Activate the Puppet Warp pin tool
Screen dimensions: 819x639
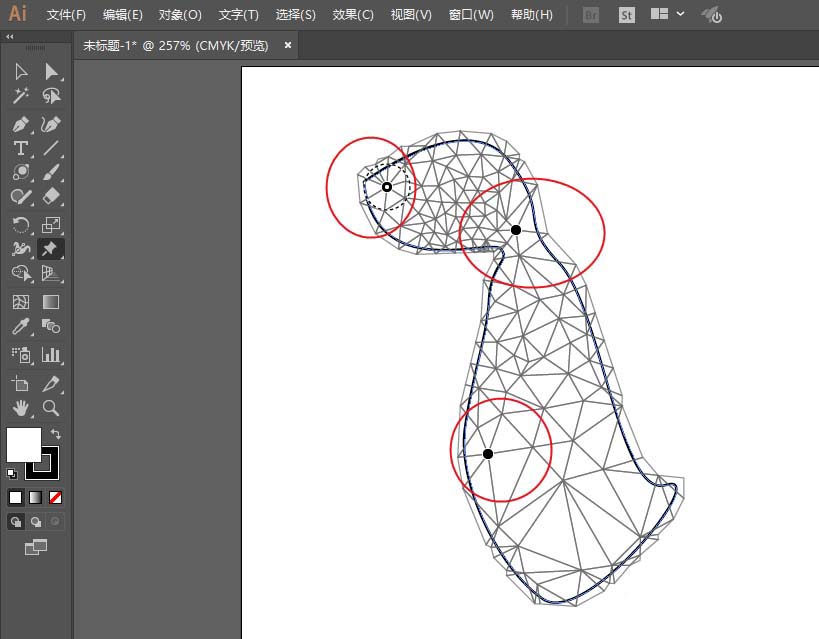51,249
